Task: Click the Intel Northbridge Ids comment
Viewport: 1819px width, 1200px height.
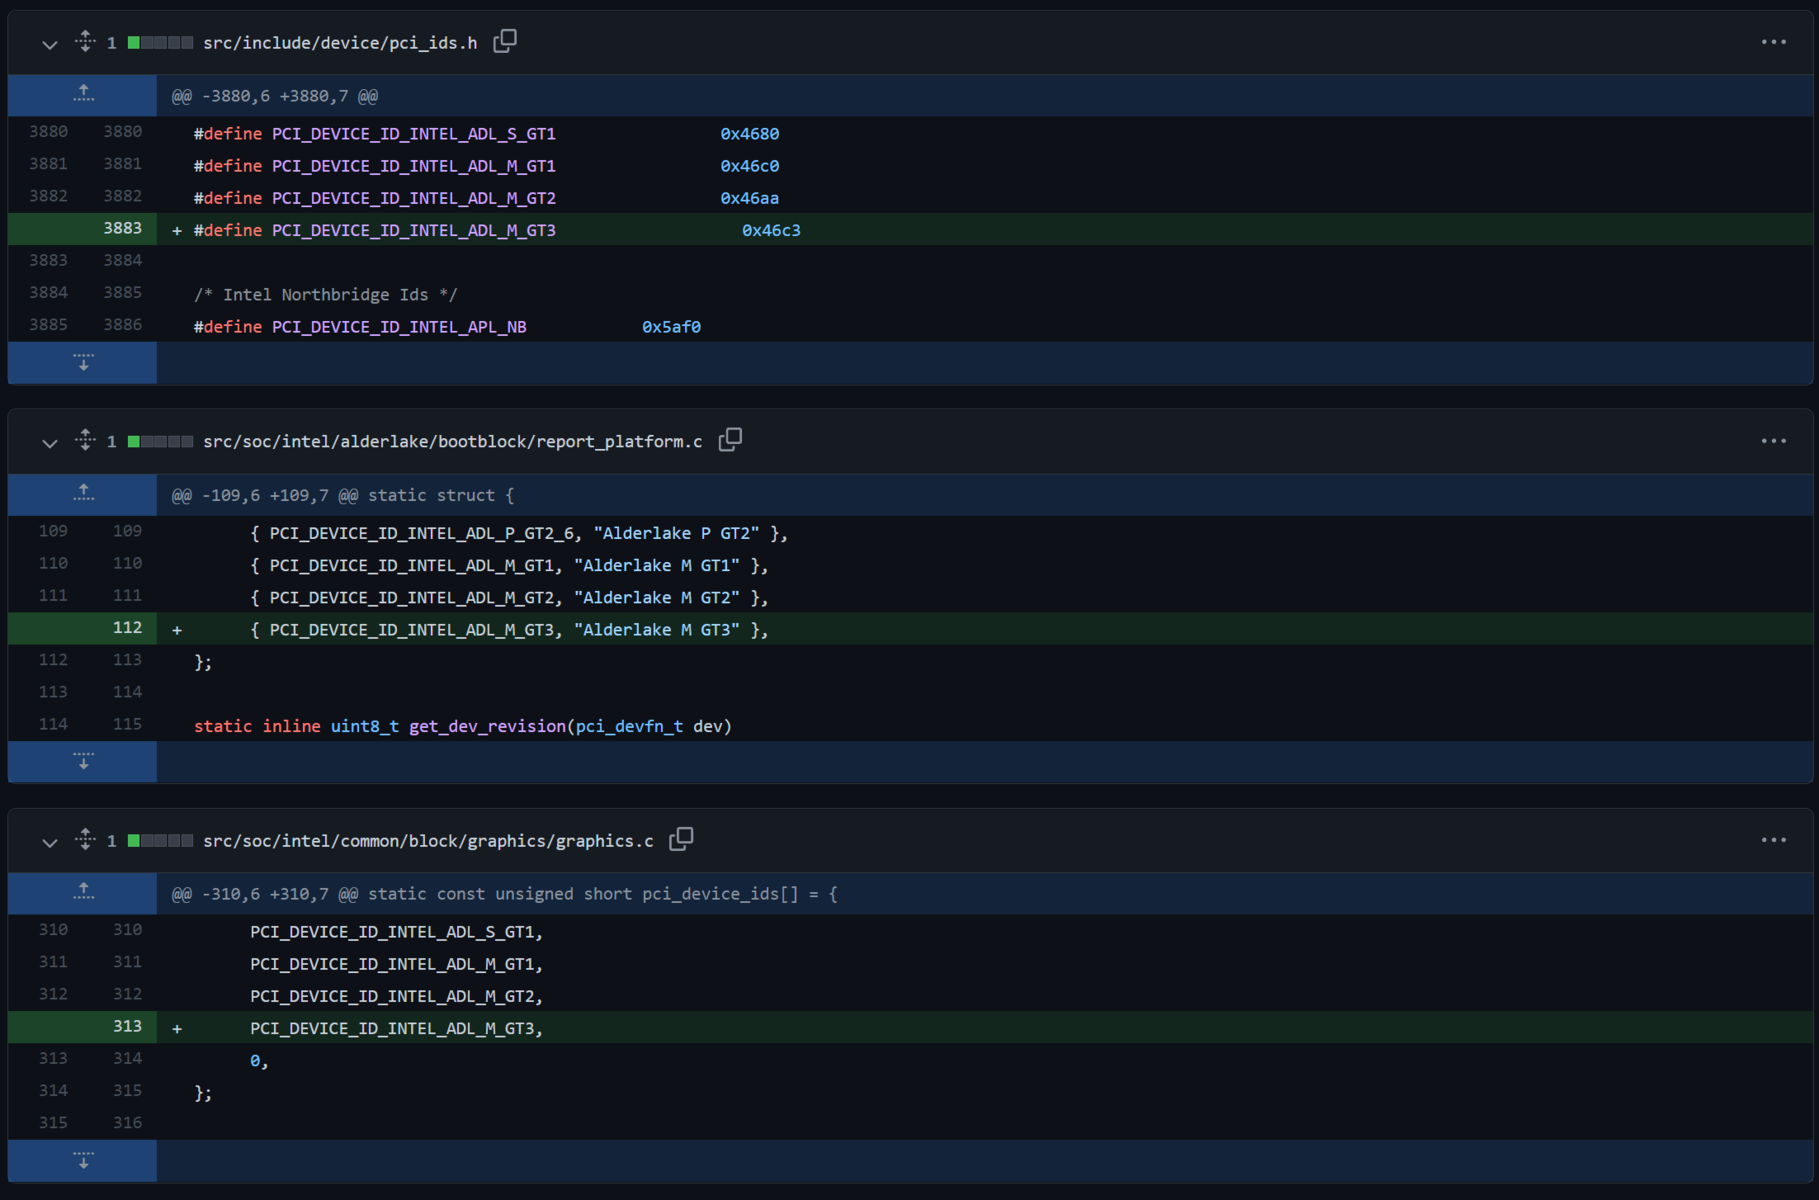Action: tap(325, 295)
